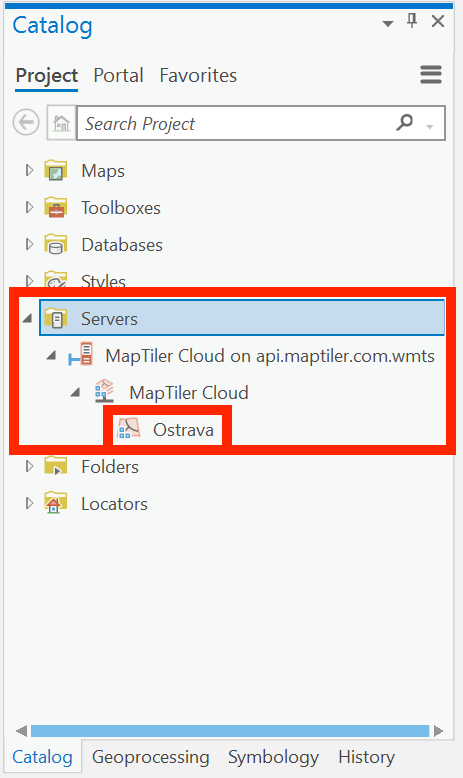
Task: Open Catalog pane options dropdown arrow
Action: 388,23
